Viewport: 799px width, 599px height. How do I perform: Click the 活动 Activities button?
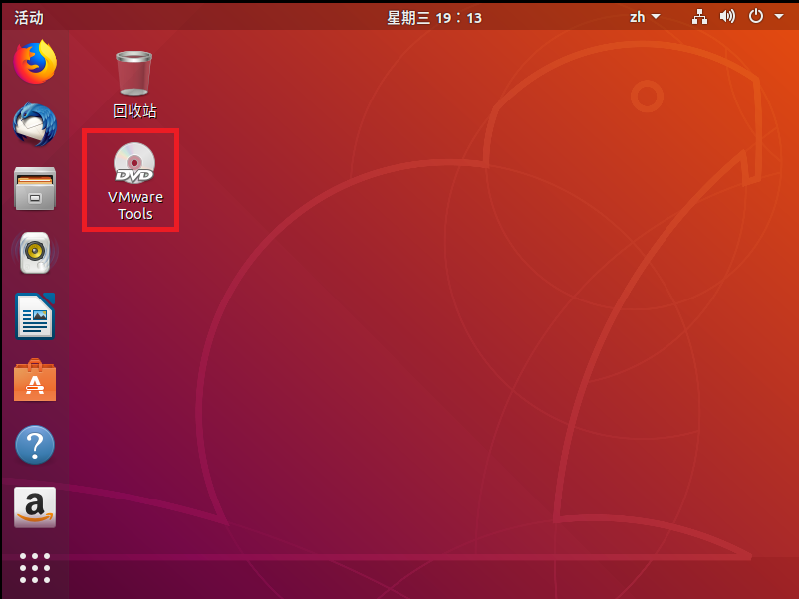pyautogui.click(x=29, y=17)
